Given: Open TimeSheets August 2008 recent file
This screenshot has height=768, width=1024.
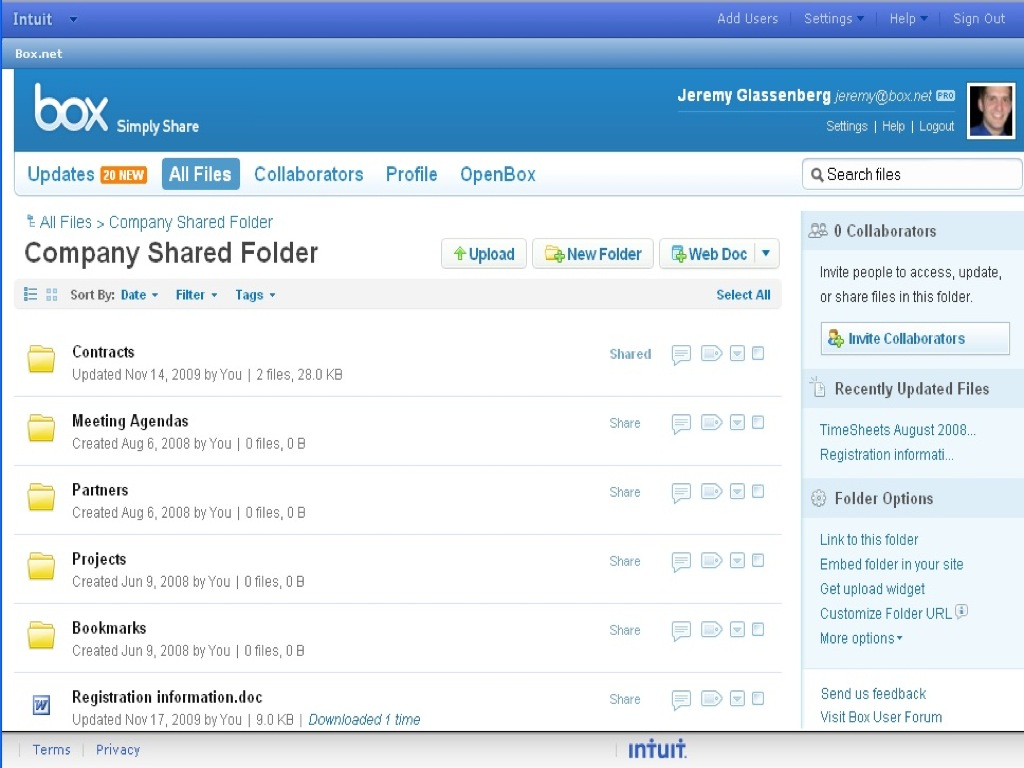Looking at the screenshot, I should pos(897,430).
